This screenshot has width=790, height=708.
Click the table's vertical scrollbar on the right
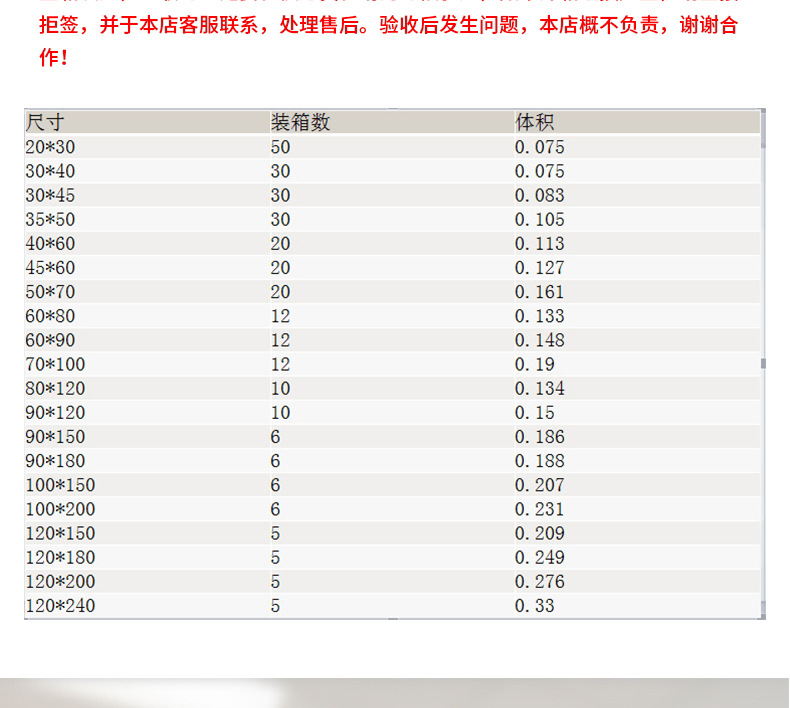pos(763,364)
